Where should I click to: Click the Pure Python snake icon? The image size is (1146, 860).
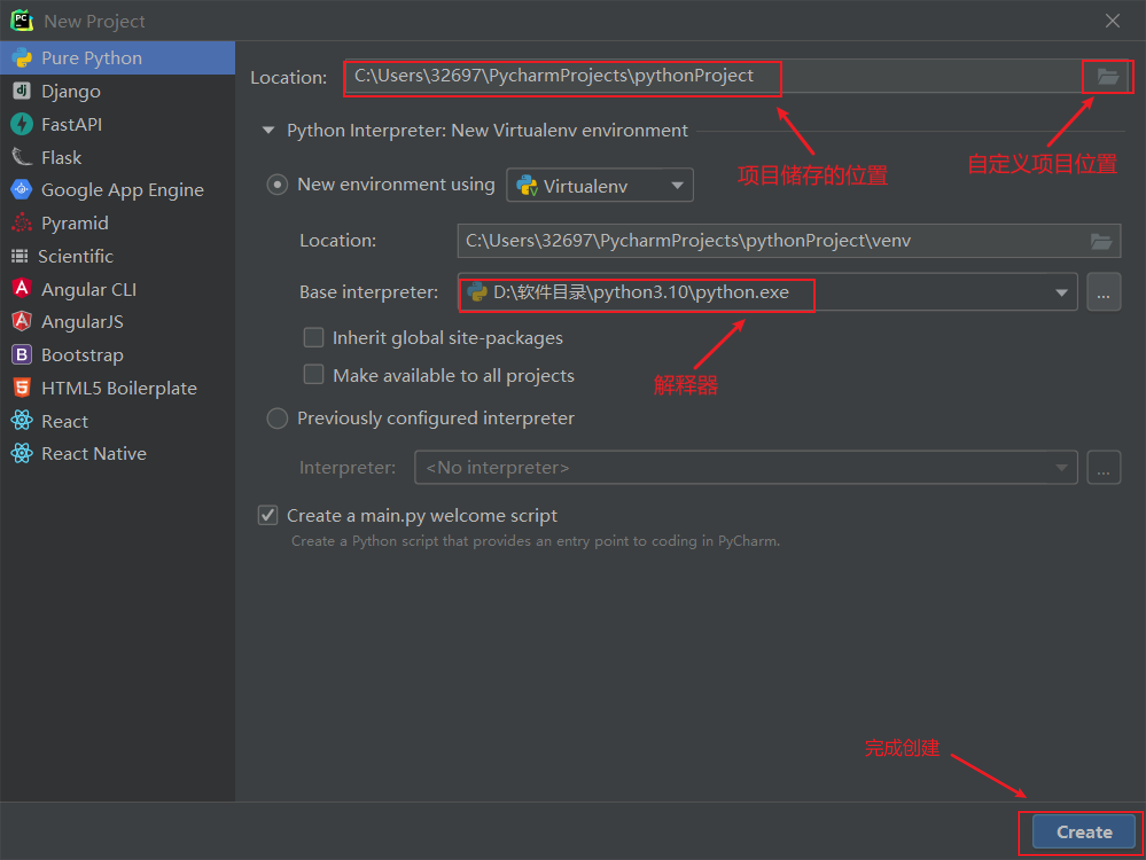(22, 58)
